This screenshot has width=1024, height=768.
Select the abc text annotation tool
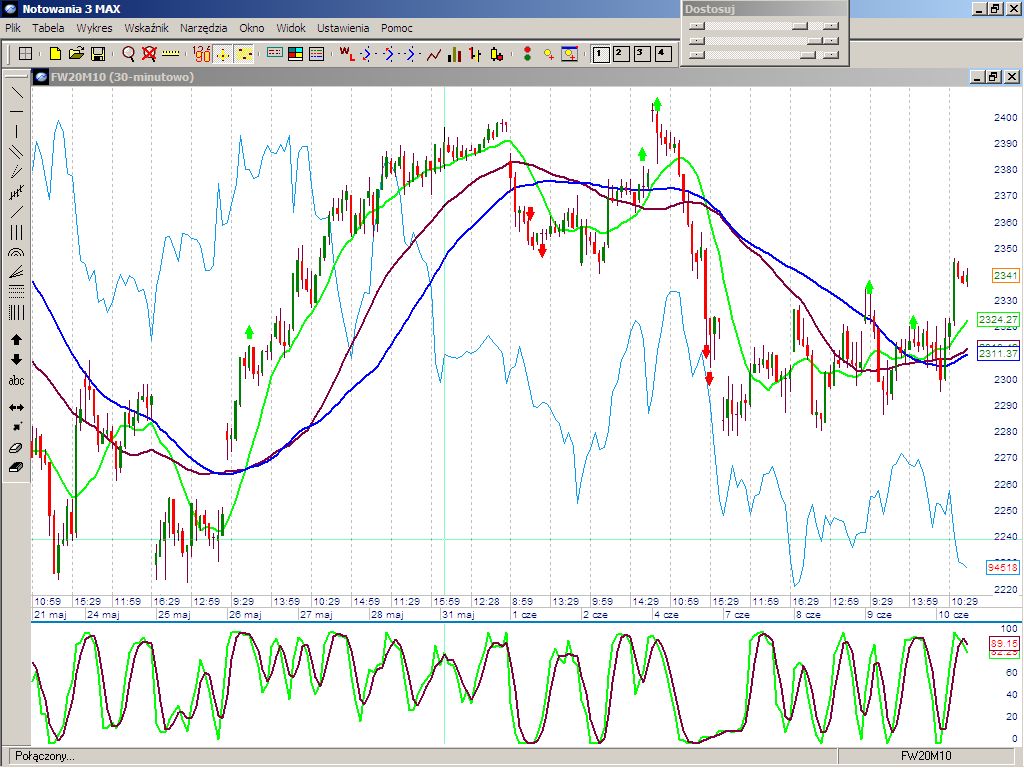pyautogui.click(x=16, y=381)
